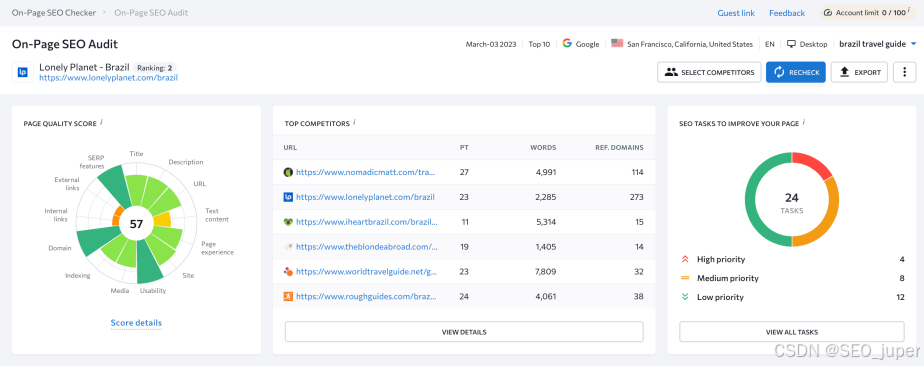Viewport: 924px width, 366px height.
Task: Click the Page Quality Score info icon
Action: point(101,122)
